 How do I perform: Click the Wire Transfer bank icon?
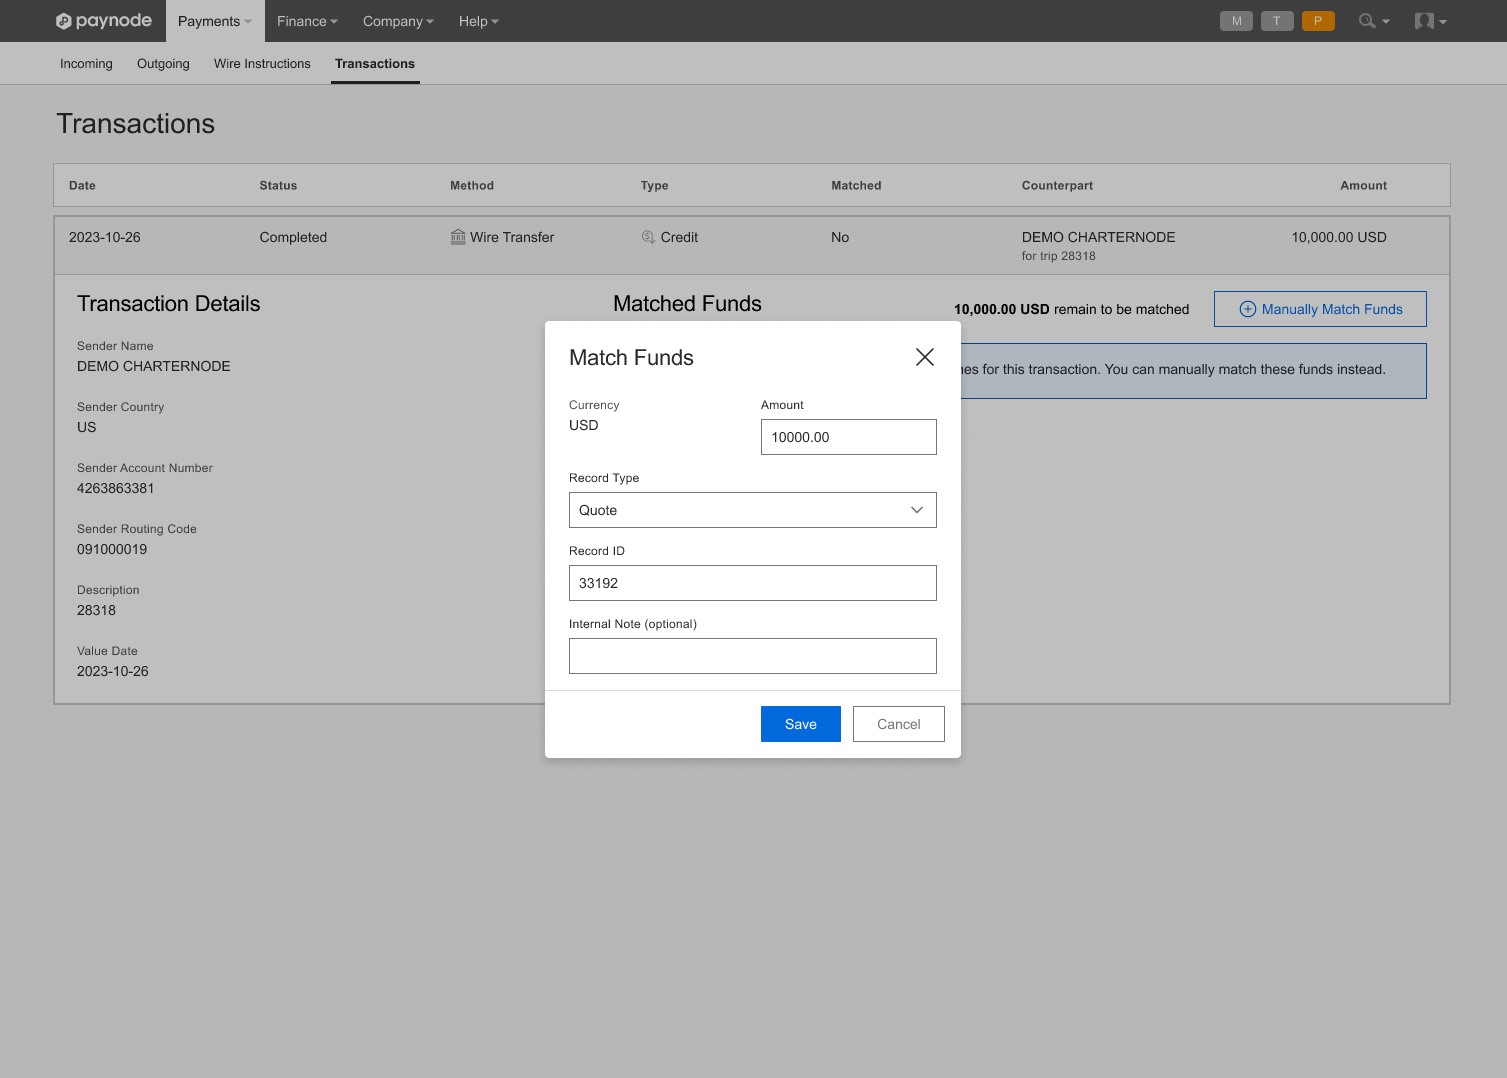(458, 237)
